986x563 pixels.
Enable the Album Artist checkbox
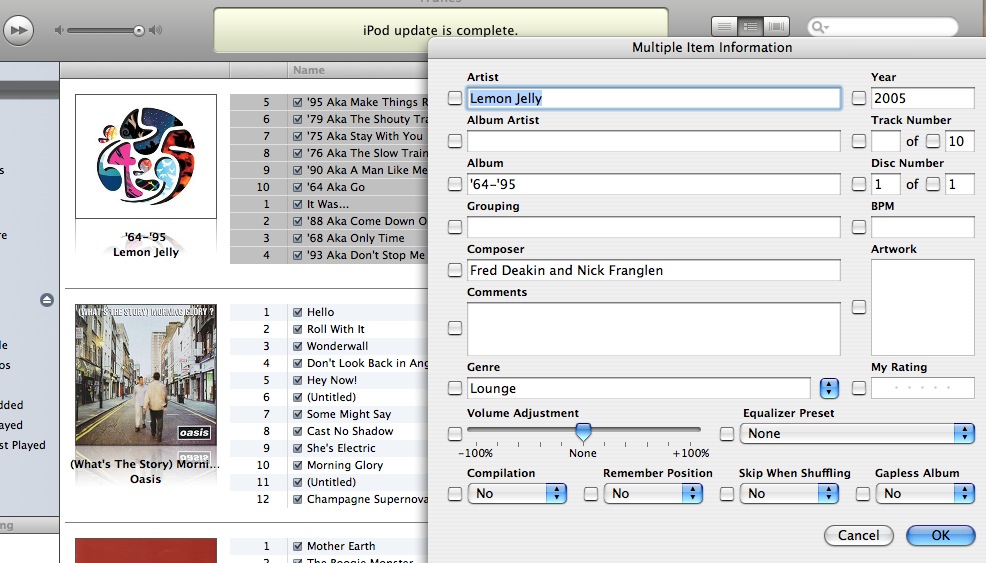pyautogui.click(x=455, y=141)
